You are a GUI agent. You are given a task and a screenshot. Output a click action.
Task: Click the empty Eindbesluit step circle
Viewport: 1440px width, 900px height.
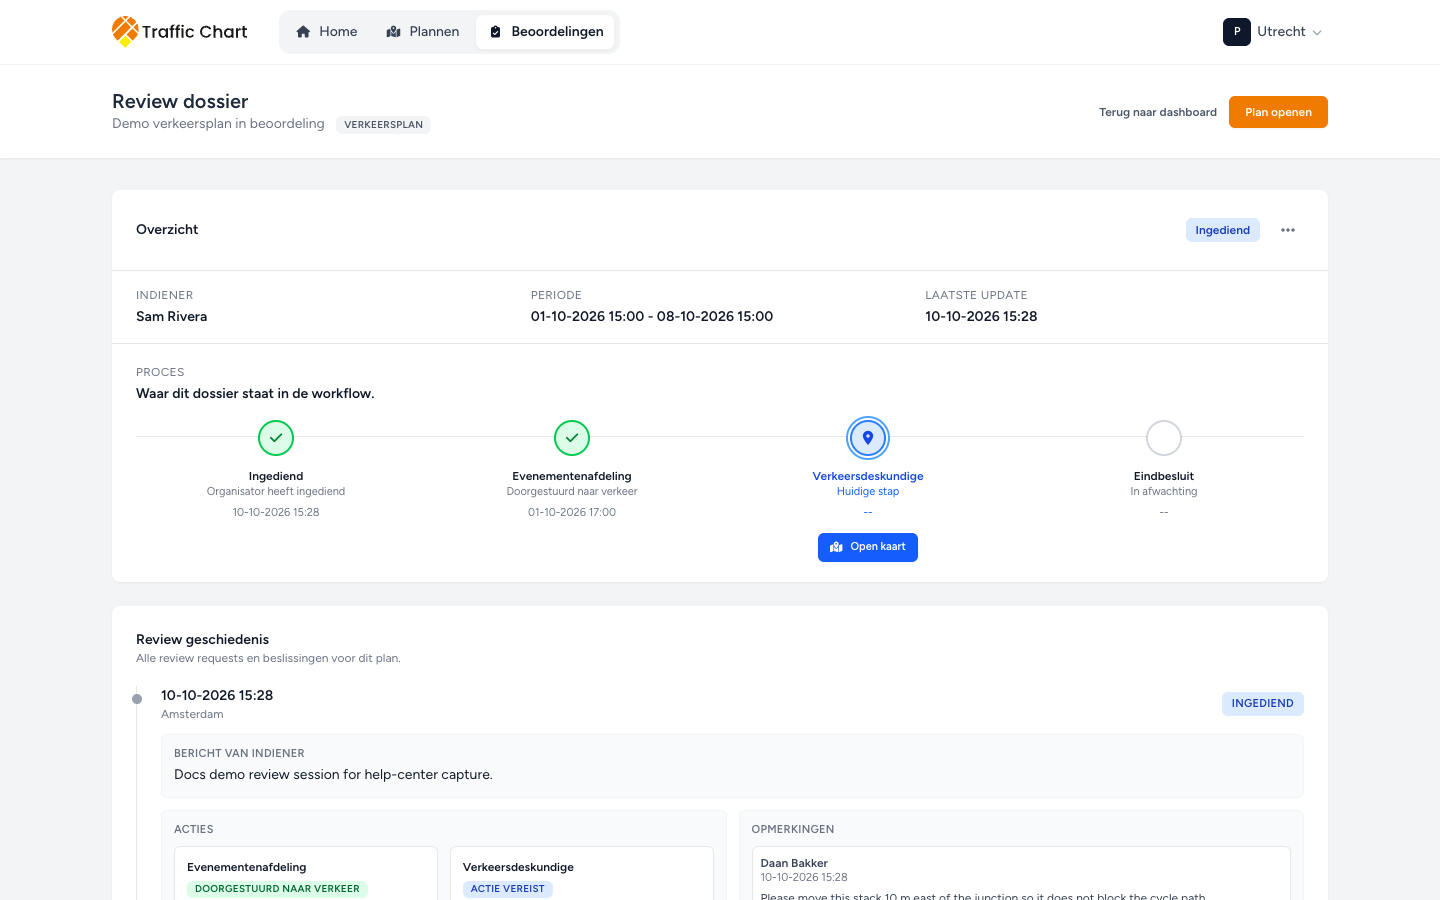1164,438
